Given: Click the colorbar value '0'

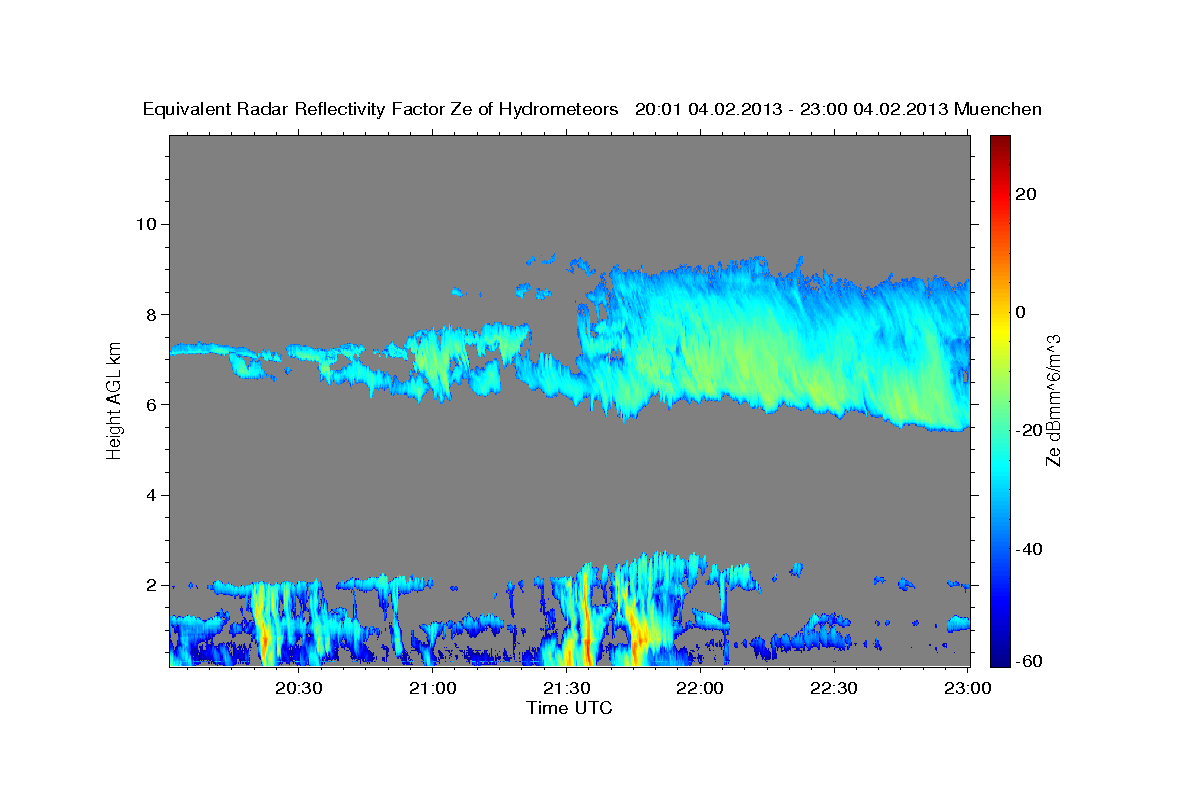Looking at the screenshot, I should point(1021,312).
